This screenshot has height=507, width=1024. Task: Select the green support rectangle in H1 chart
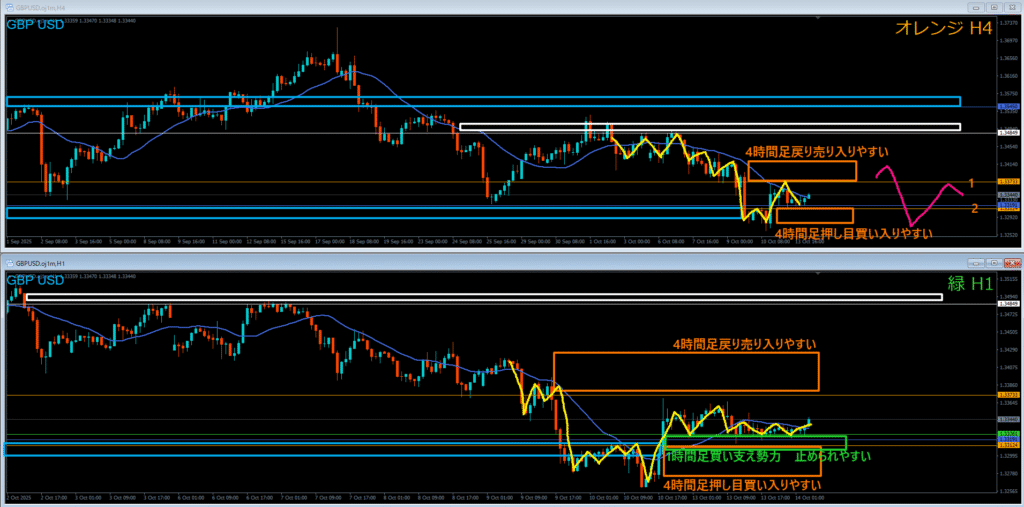coord(755,442)
